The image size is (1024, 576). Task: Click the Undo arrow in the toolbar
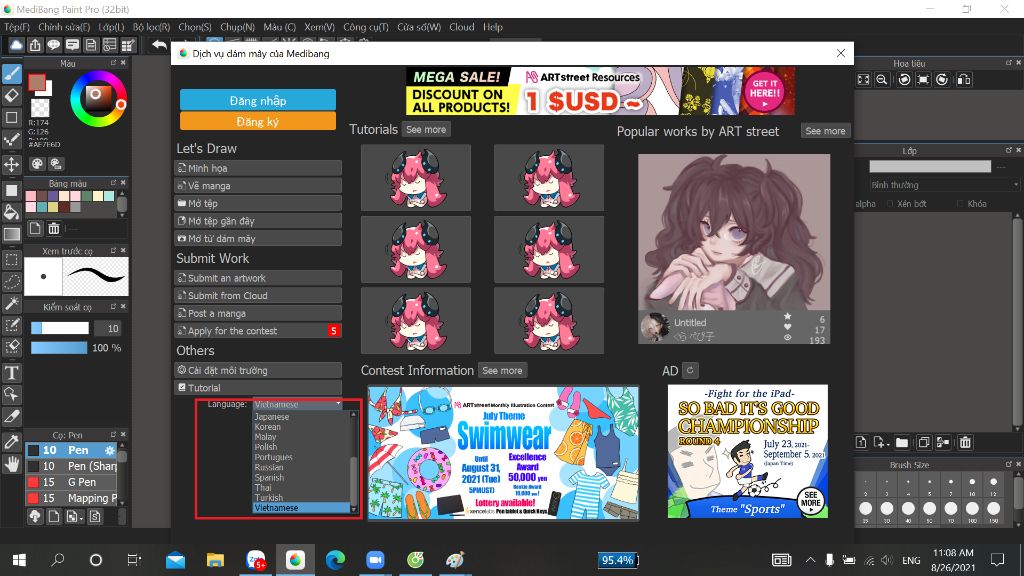(159, 45)
